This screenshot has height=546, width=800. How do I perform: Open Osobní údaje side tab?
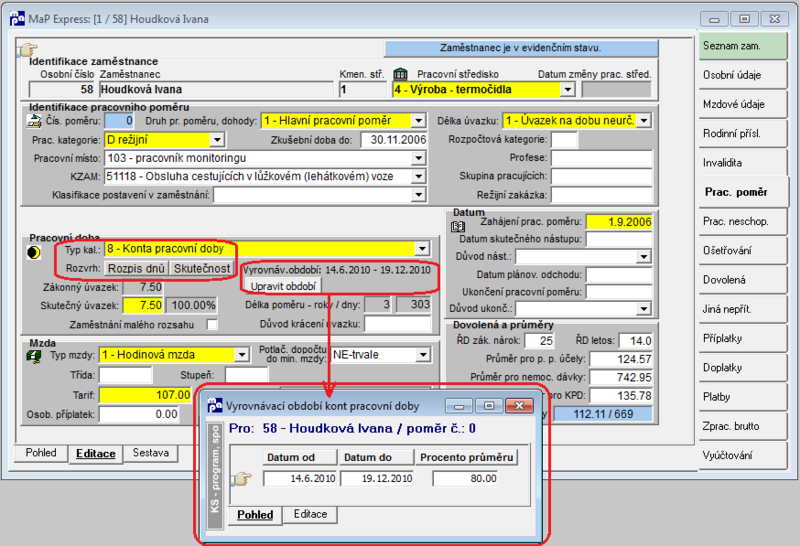[x=743, y=75]
